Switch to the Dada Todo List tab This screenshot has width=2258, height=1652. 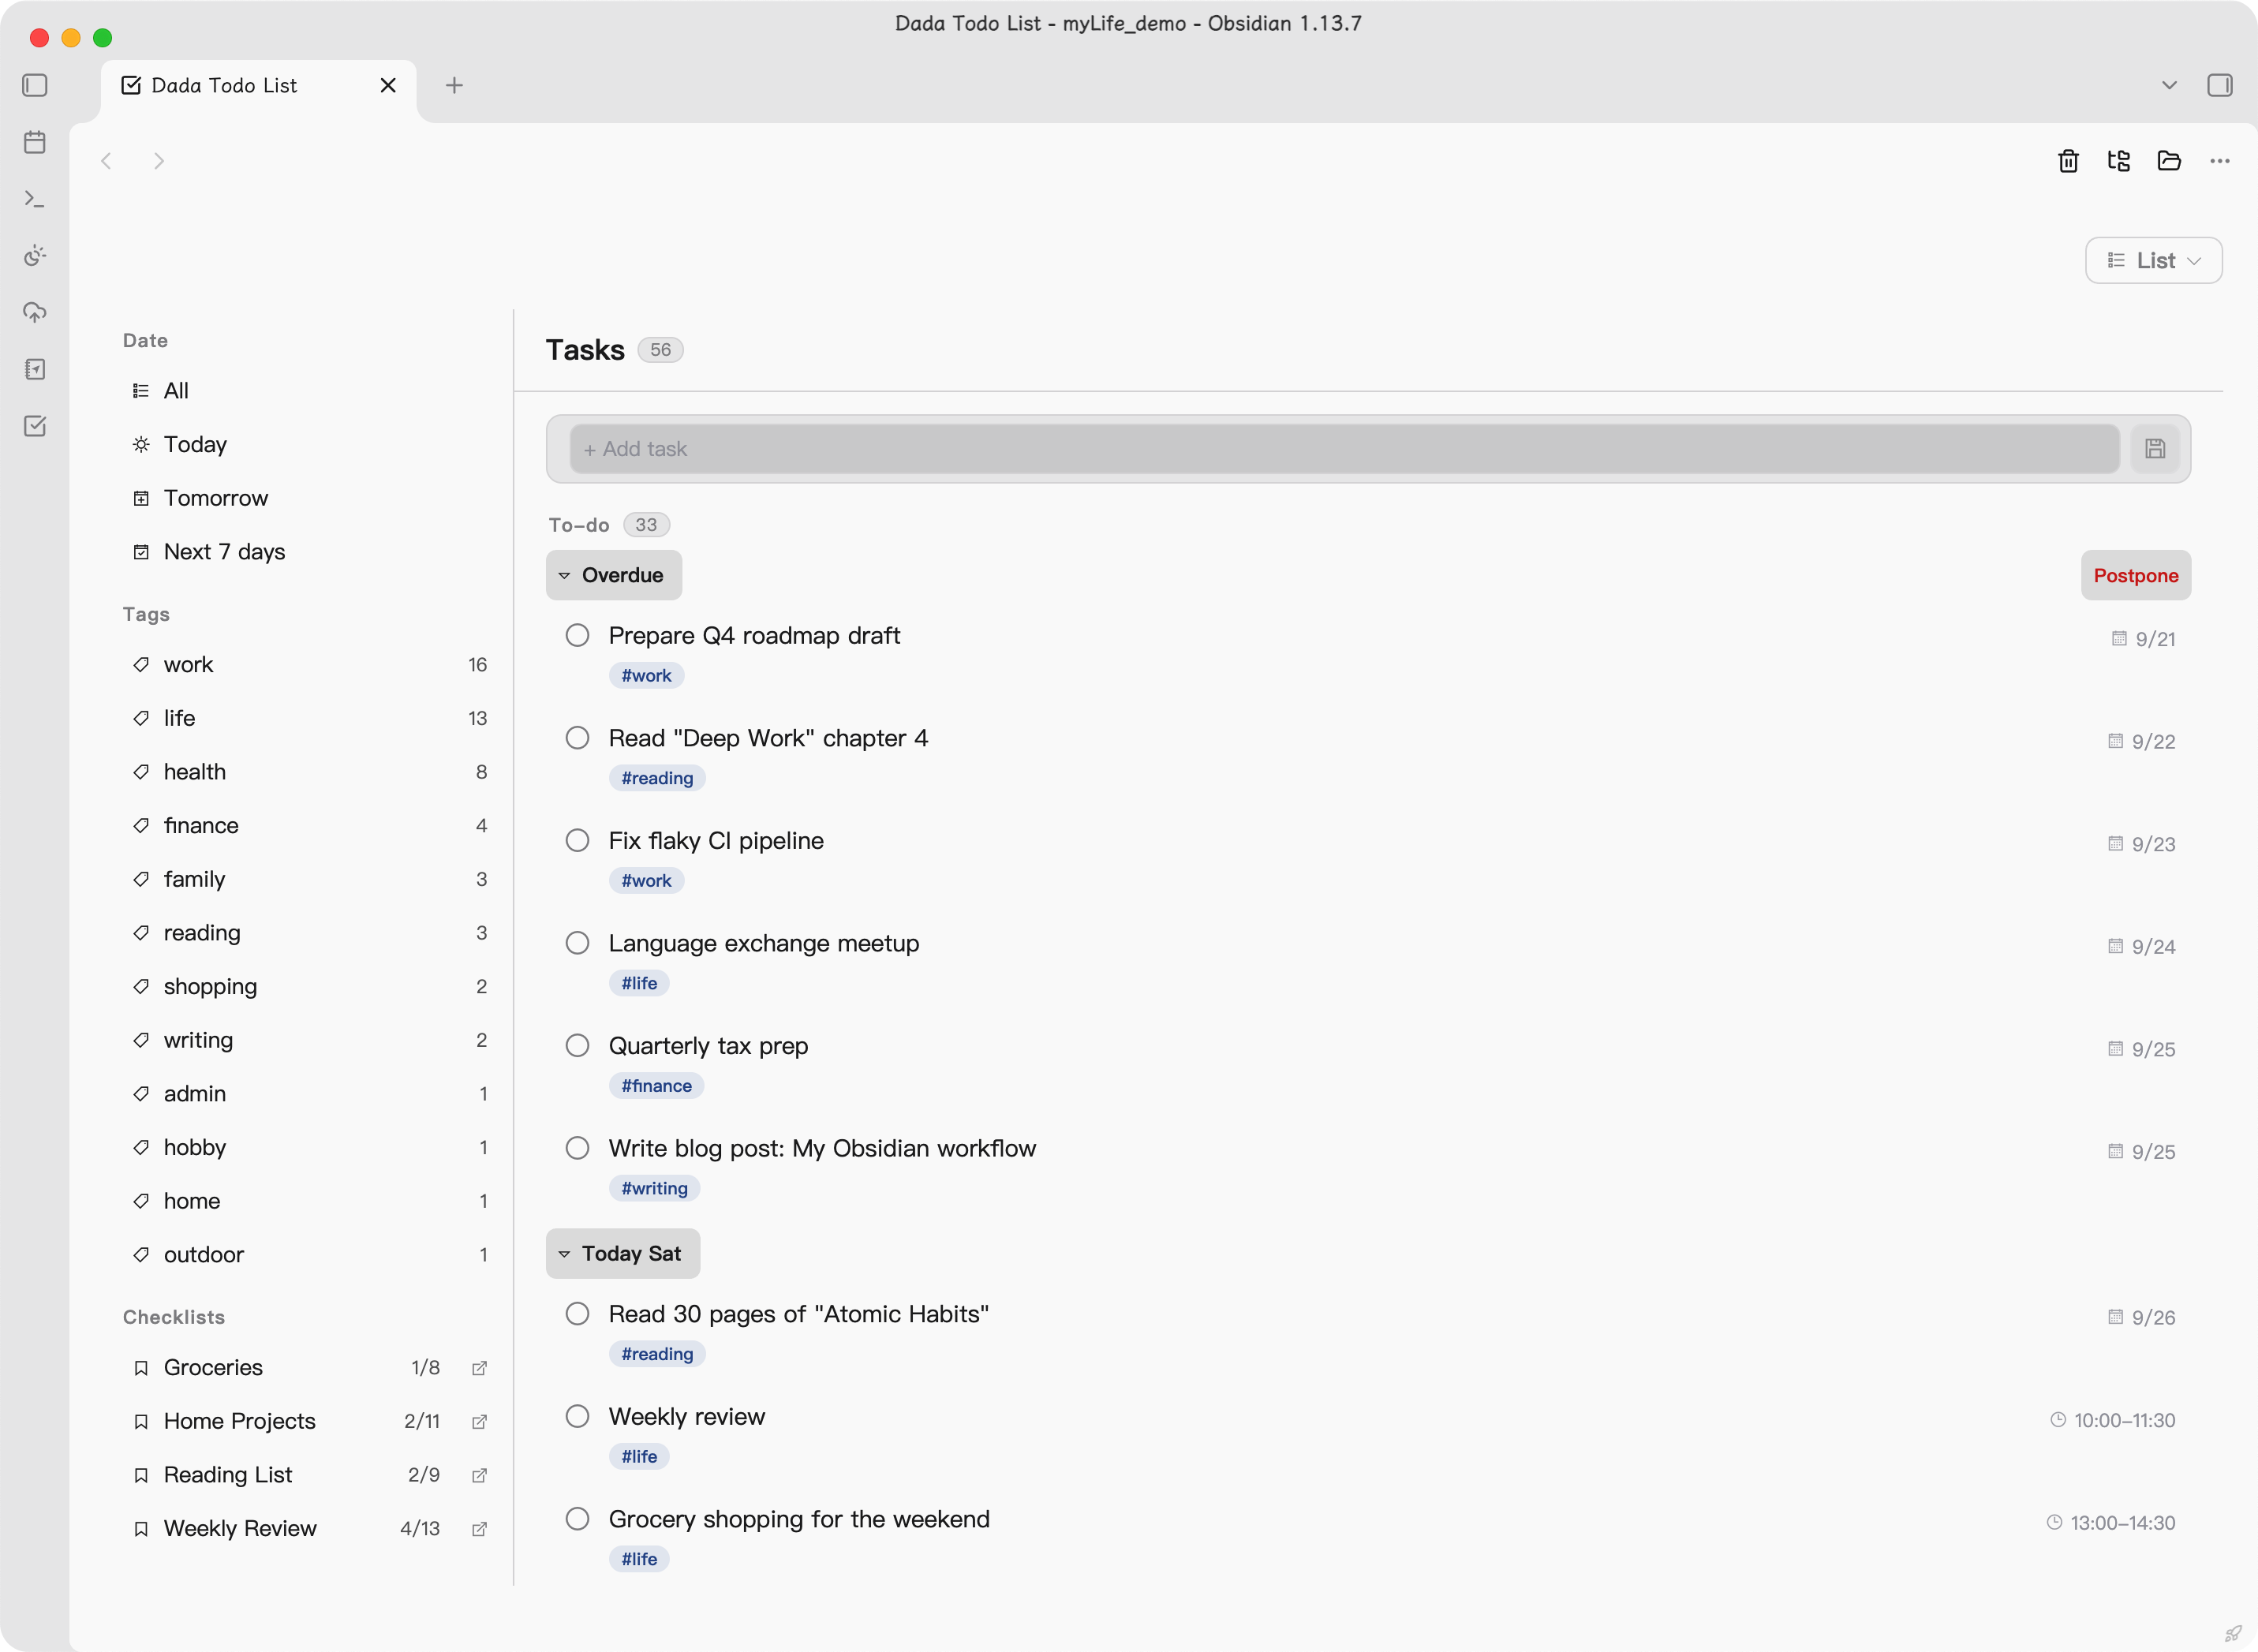pyautogui.click(x=259, y=85)
